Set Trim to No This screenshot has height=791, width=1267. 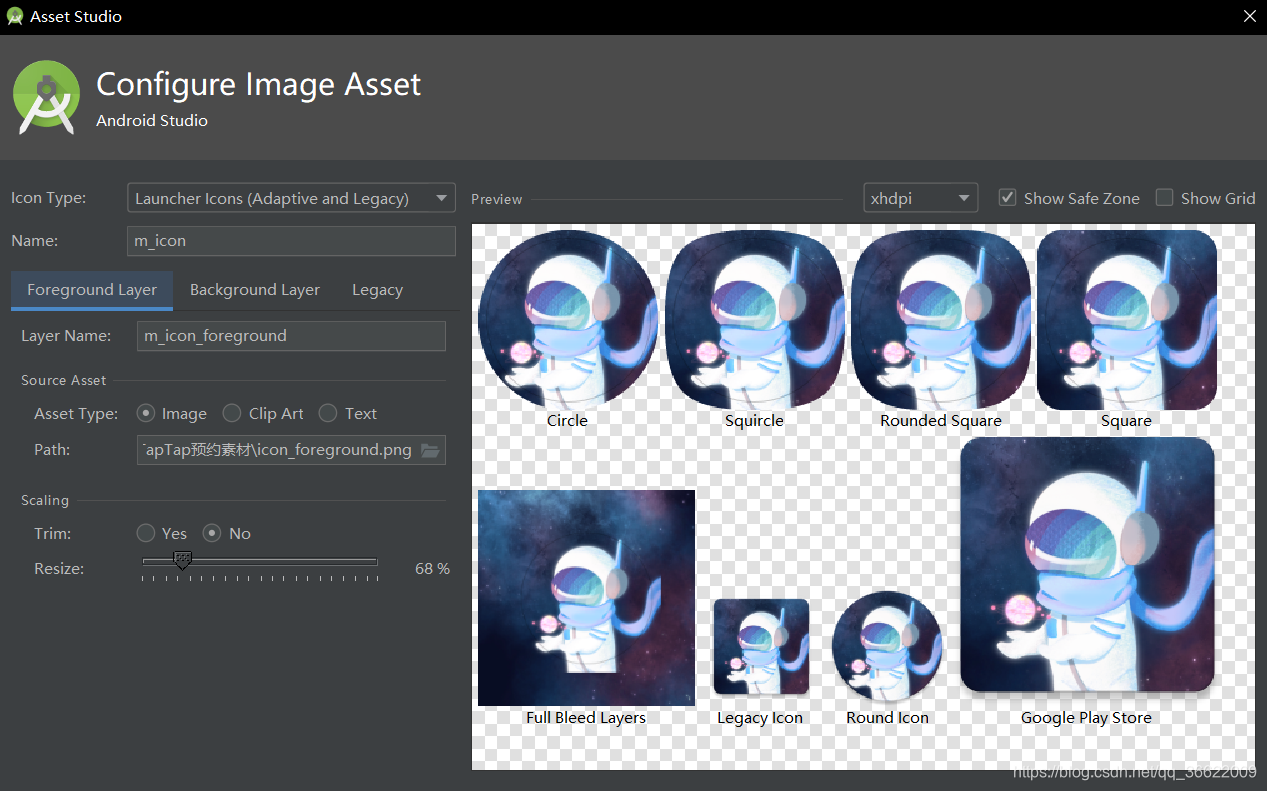212,533
